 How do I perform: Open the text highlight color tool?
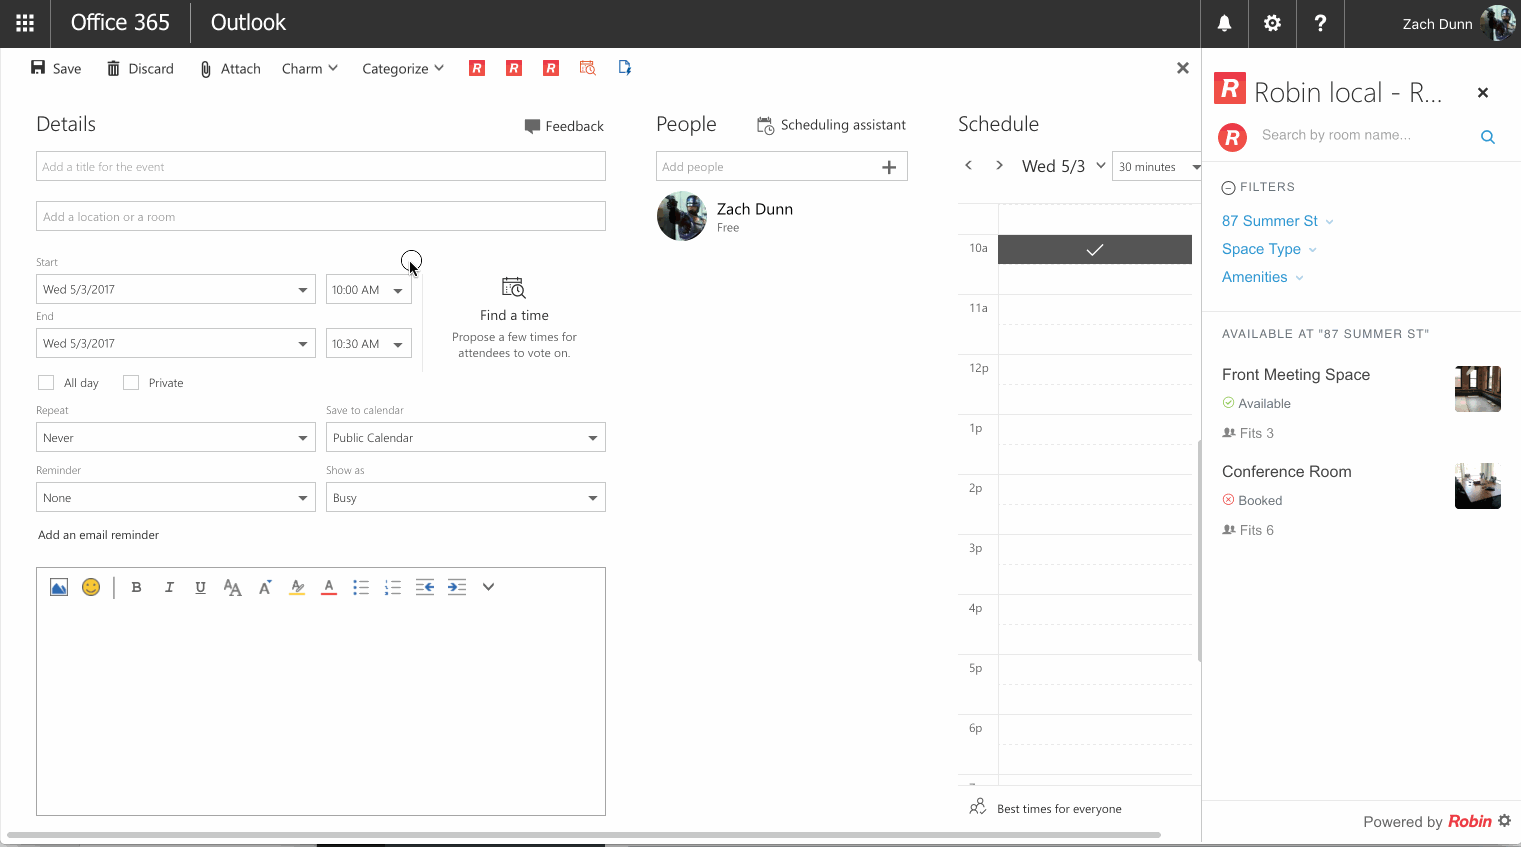pyautogui.click(x=297, y=587)
